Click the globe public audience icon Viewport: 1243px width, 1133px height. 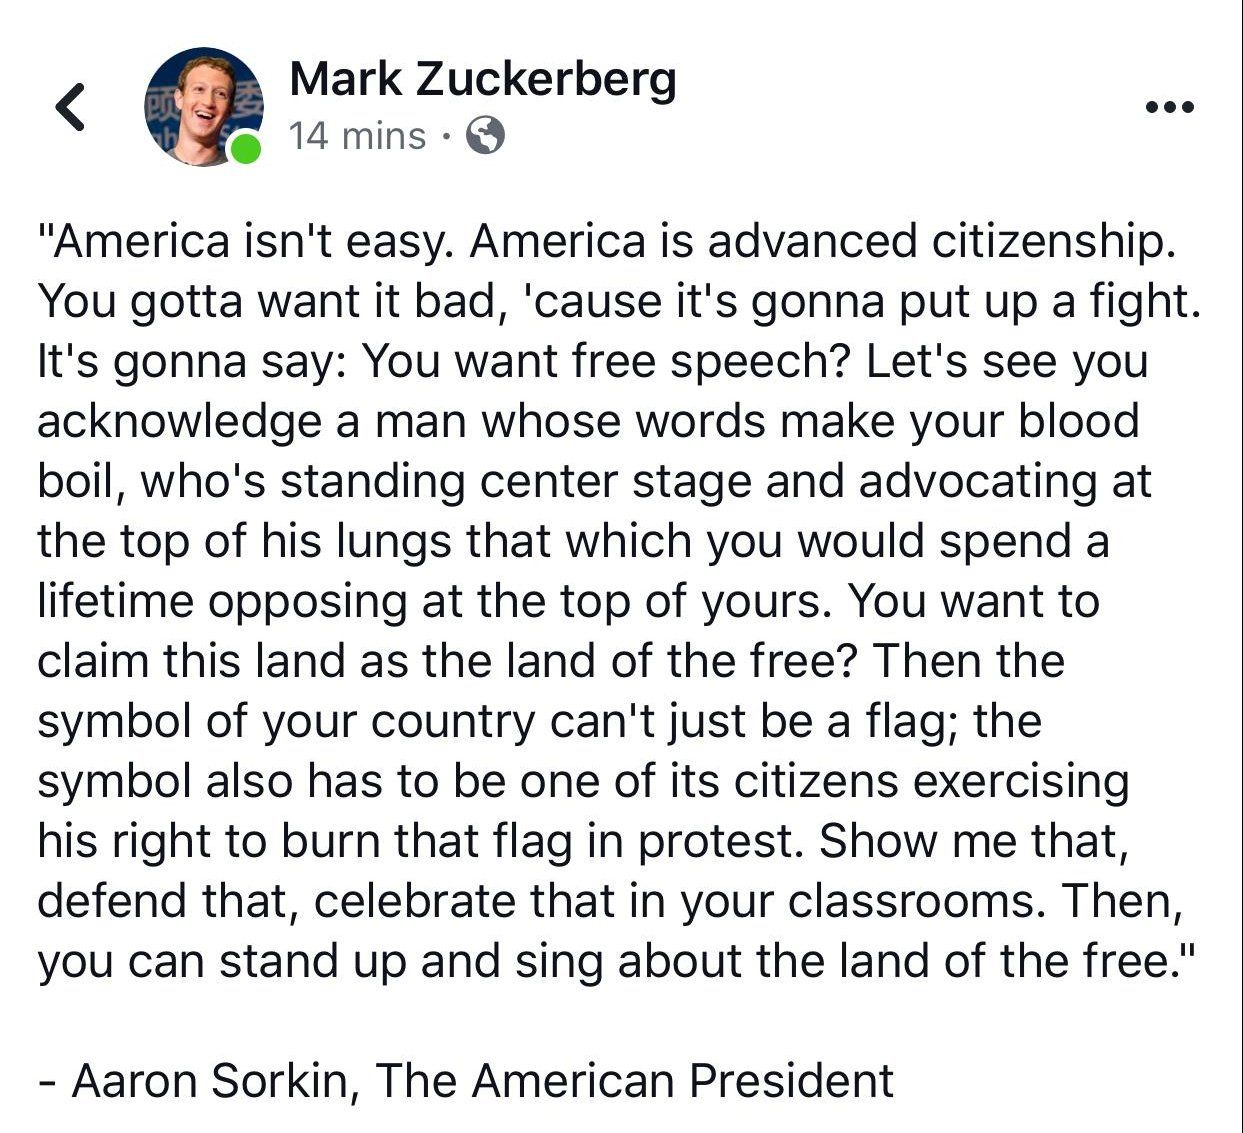point(486,135)
